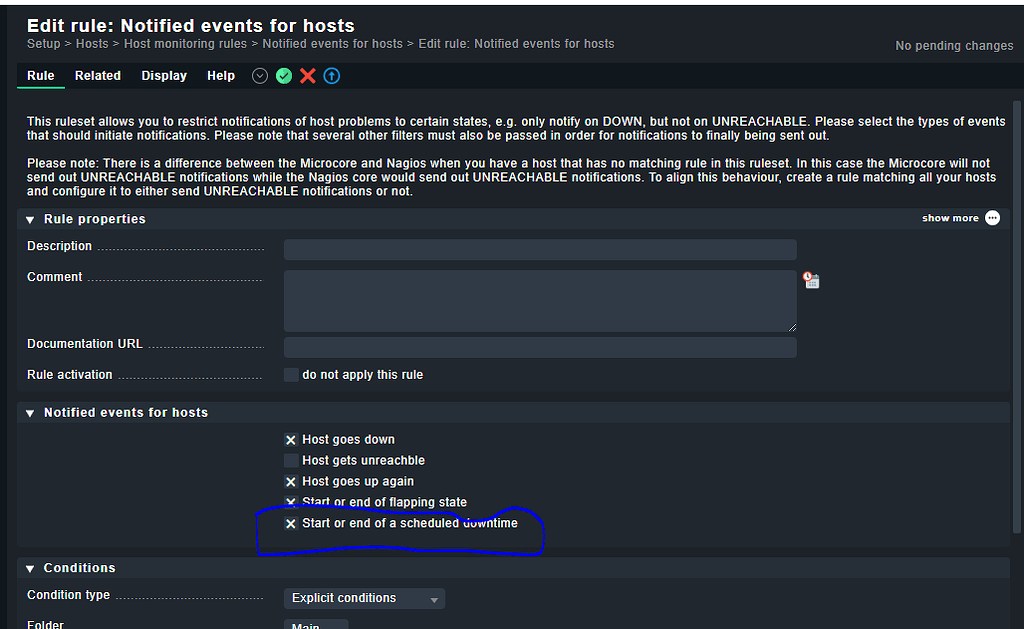Disable the Host goes down checkbox

pyautogui.click(x=290, y=439)
